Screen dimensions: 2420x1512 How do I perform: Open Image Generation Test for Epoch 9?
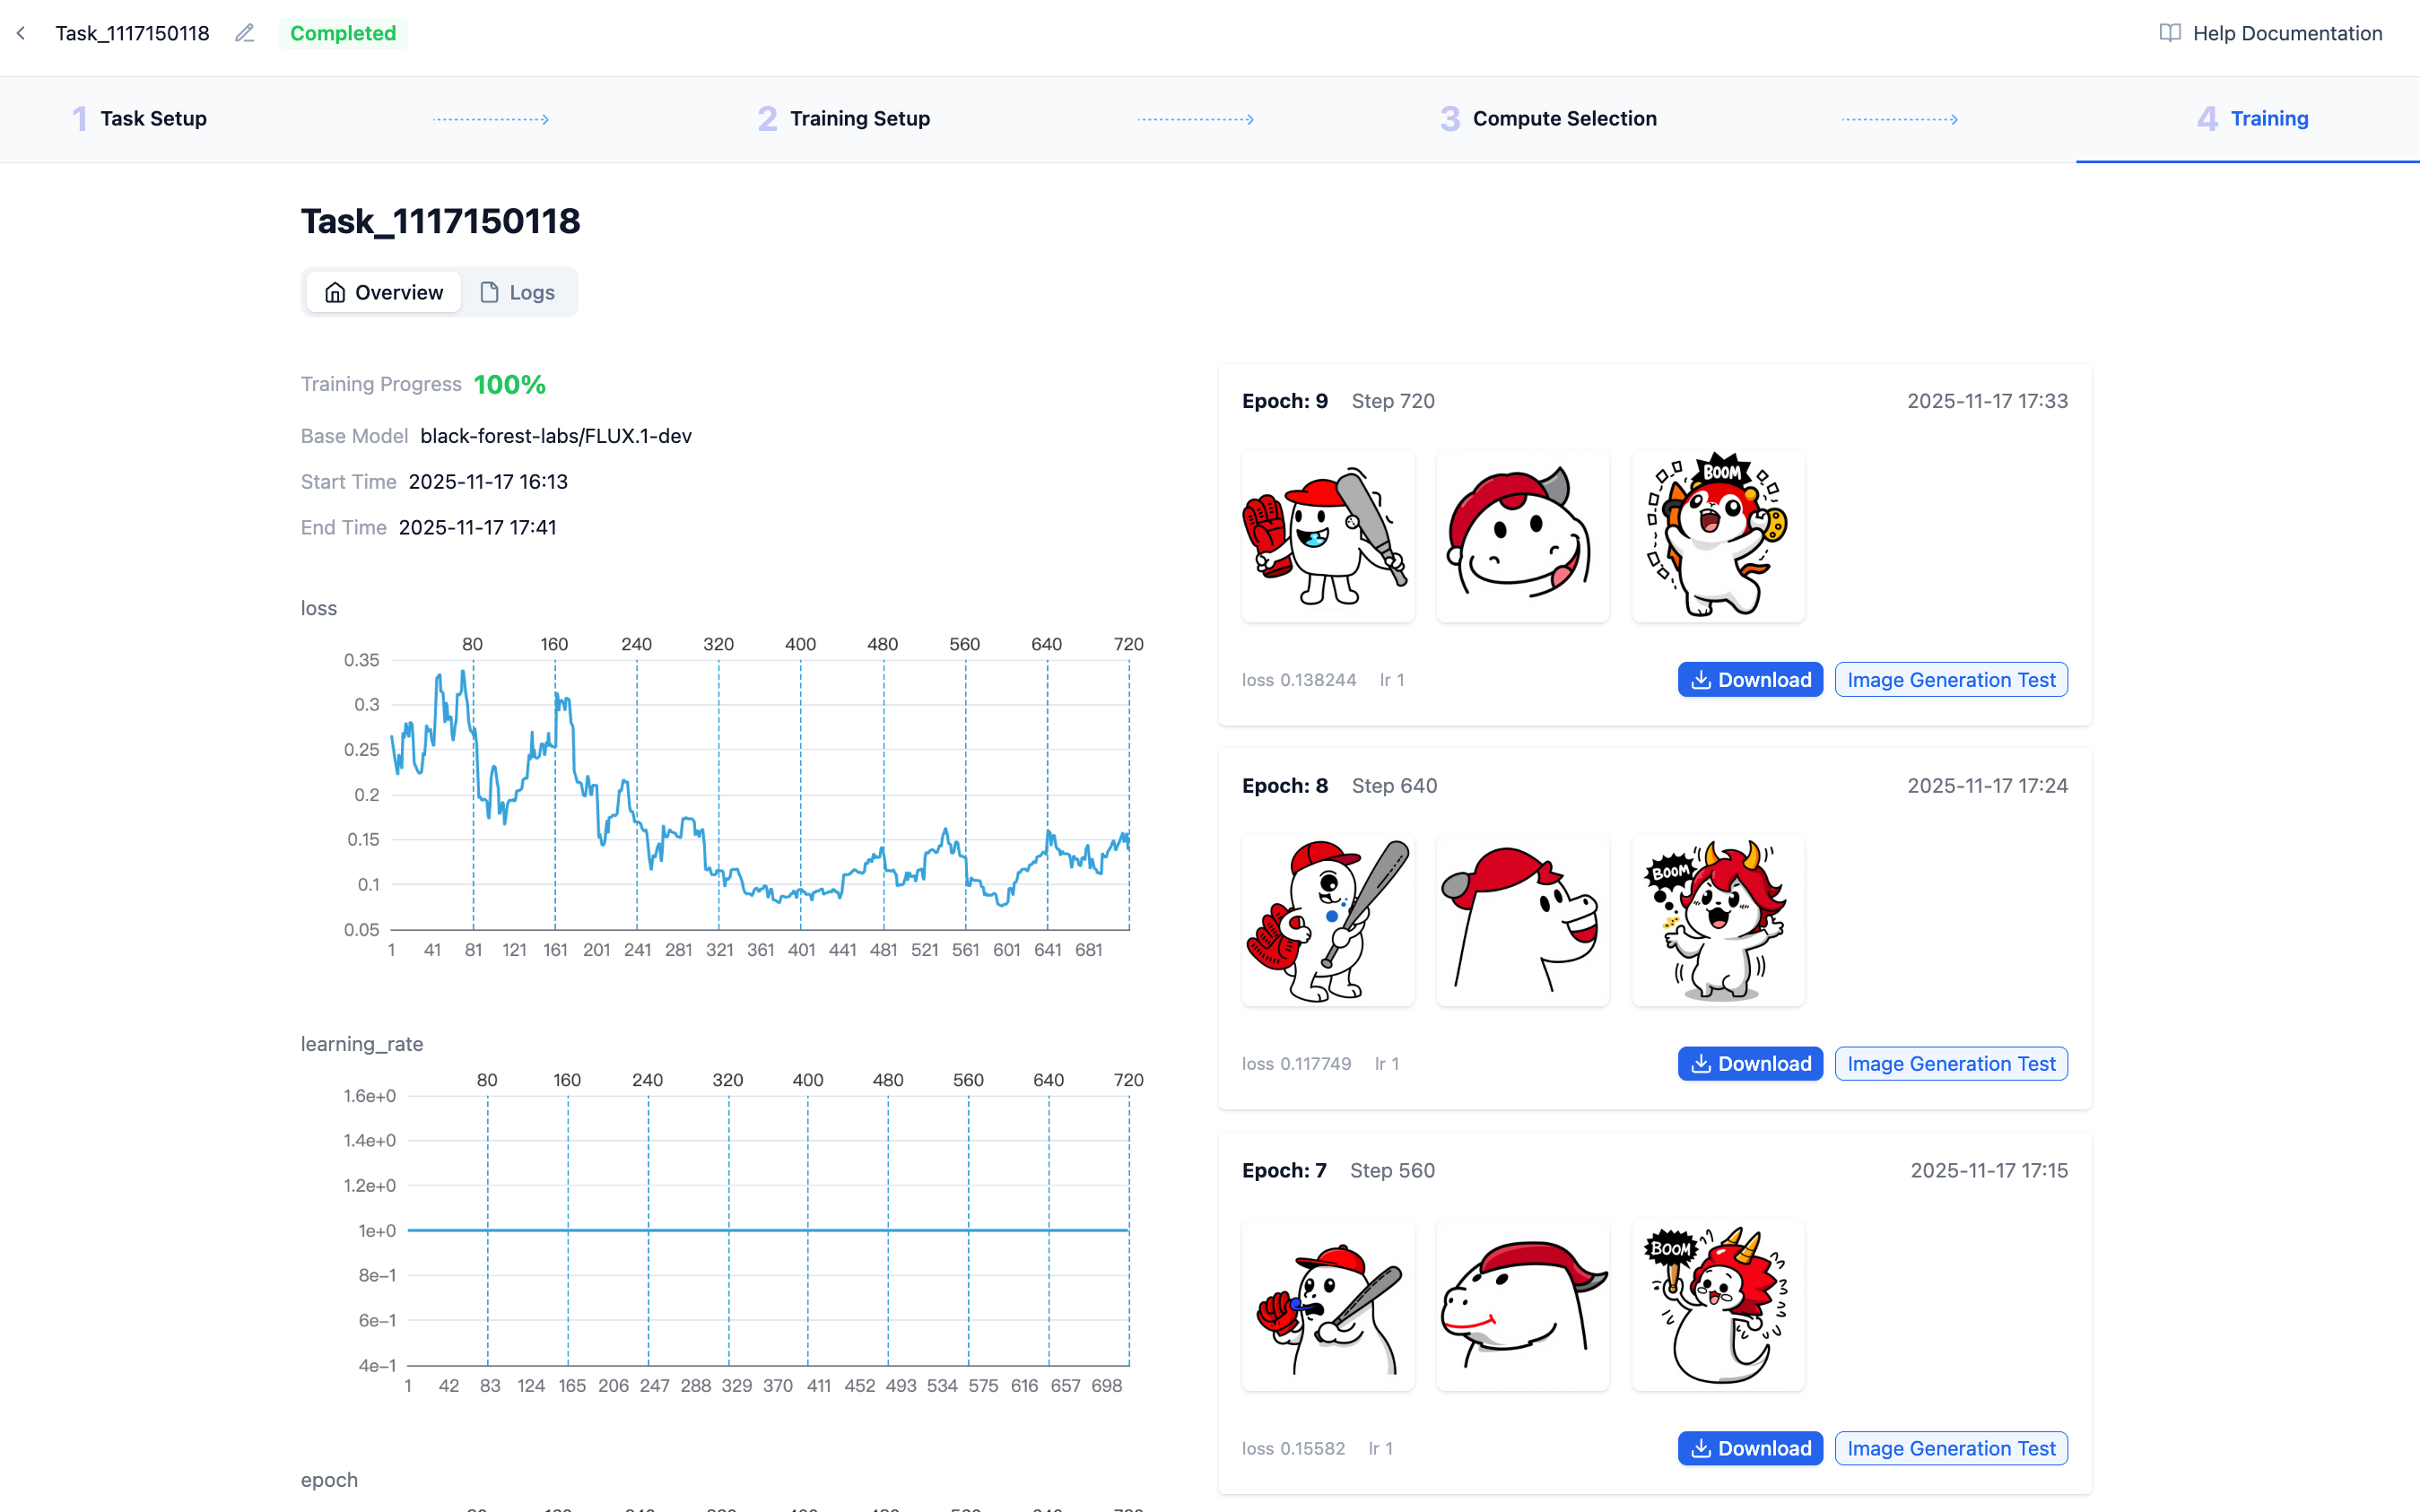[1950, 680]
